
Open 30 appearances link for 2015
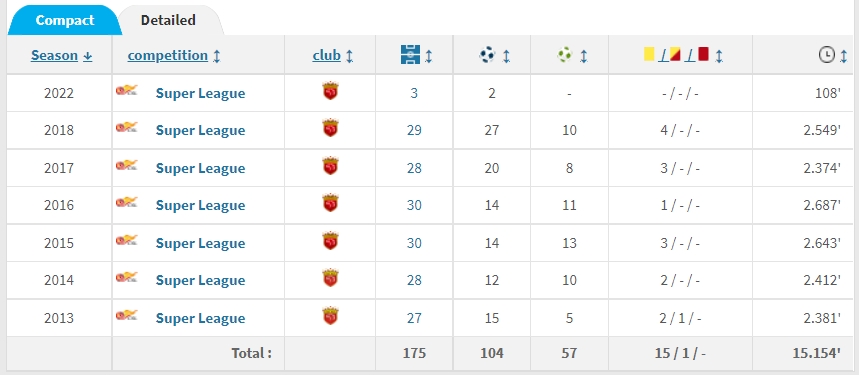[414, 243]
